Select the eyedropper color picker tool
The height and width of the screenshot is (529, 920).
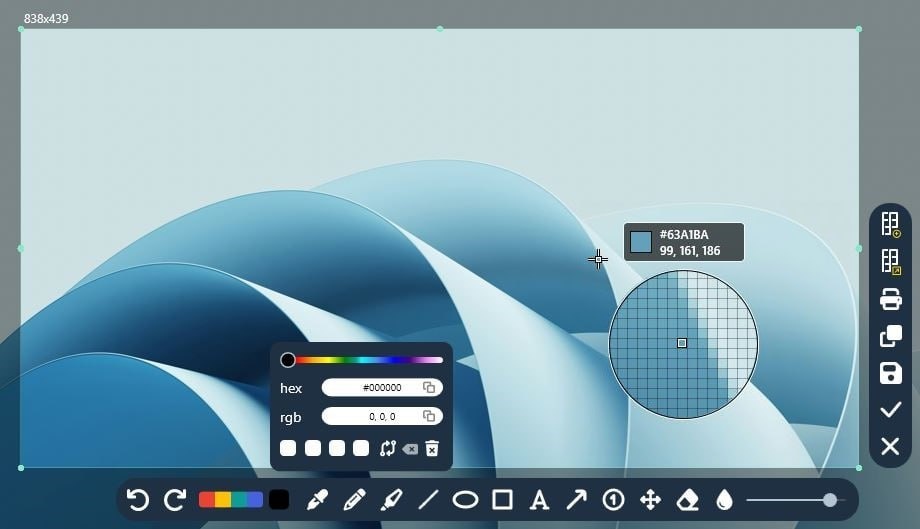317,500
